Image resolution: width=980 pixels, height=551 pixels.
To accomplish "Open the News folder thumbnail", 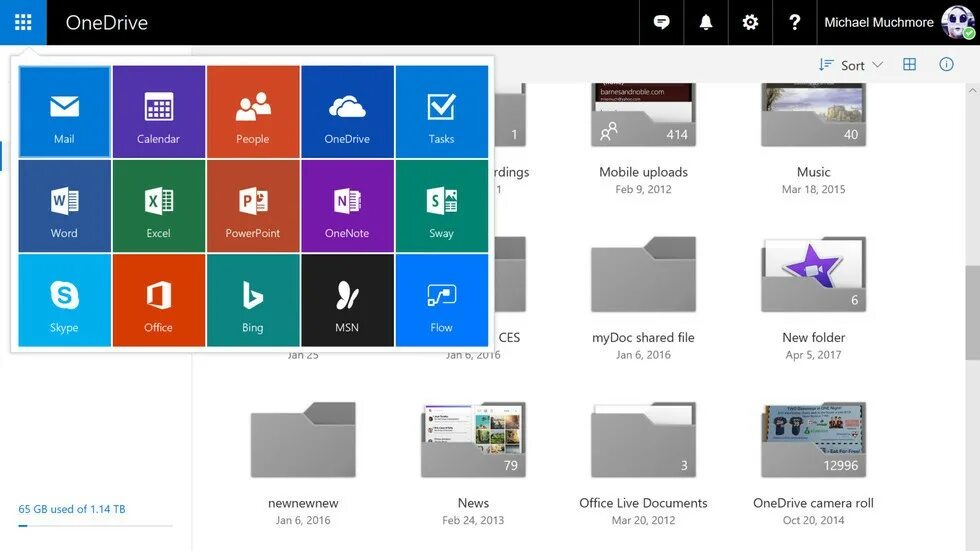I will [473, 440].
